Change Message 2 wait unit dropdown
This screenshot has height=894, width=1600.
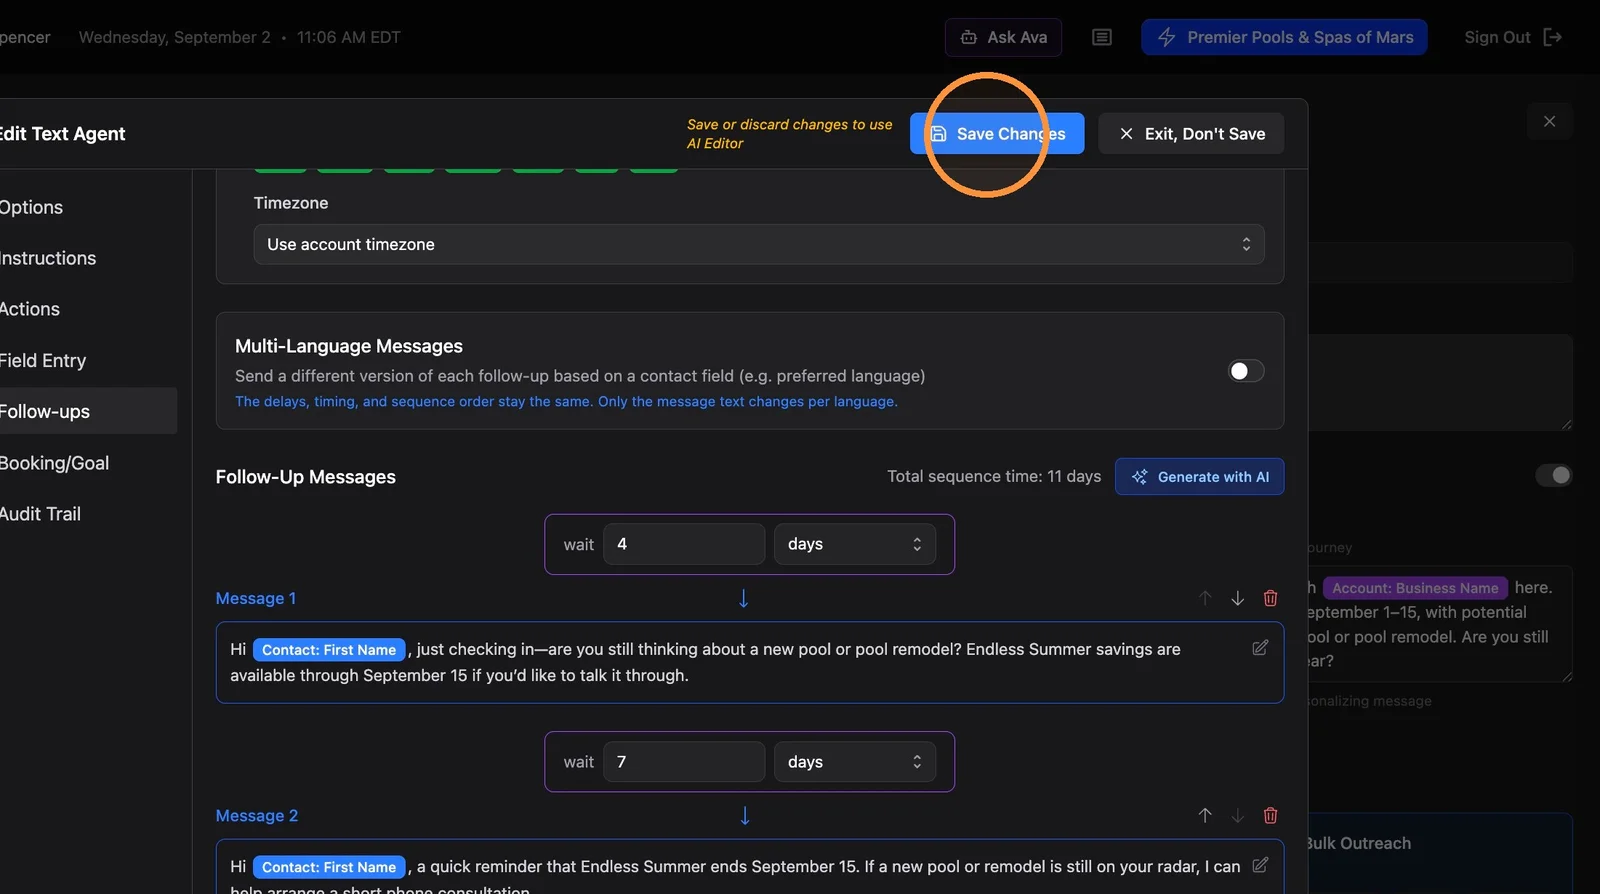pos(855,762)
